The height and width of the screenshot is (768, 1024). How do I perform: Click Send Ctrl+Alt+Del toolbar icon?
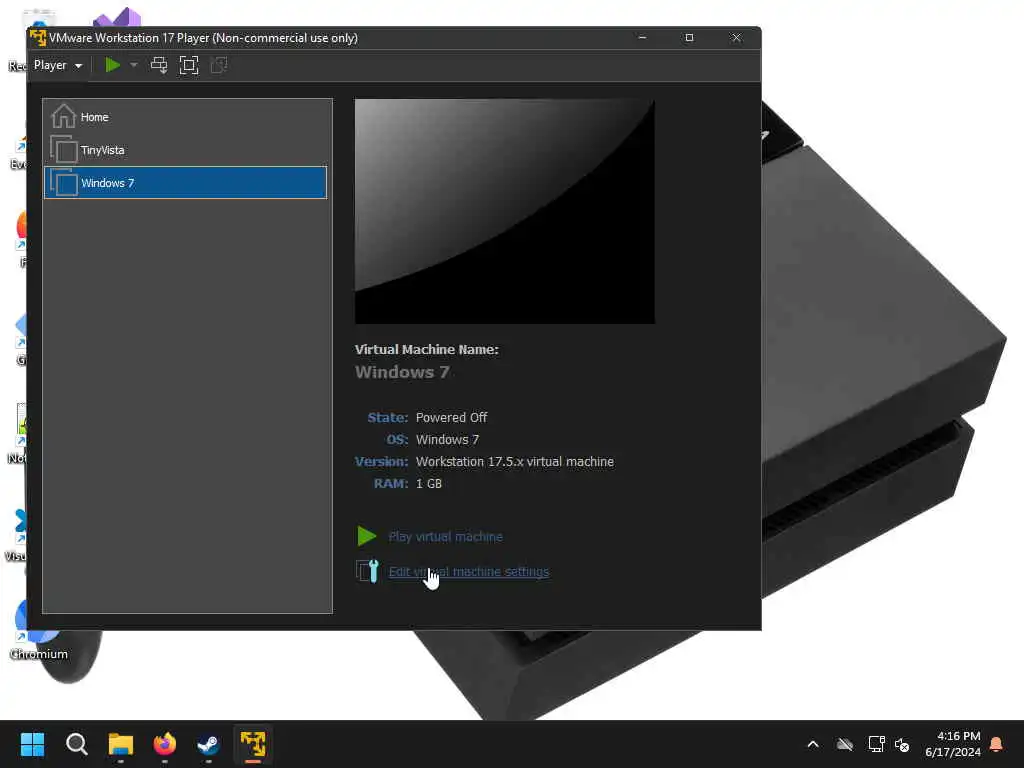pyautogui.click(x=159, y=65)
